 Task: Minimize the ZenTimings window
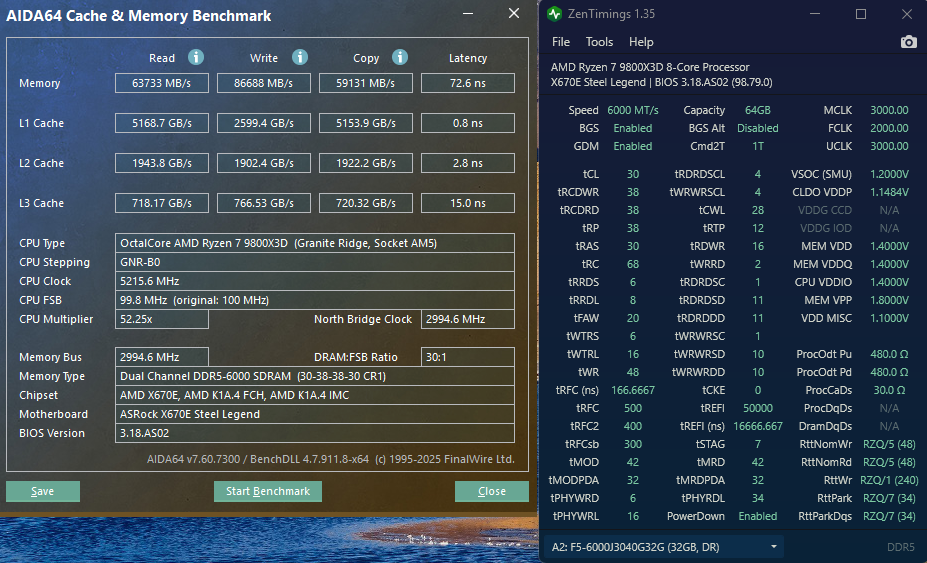(815, 14)
